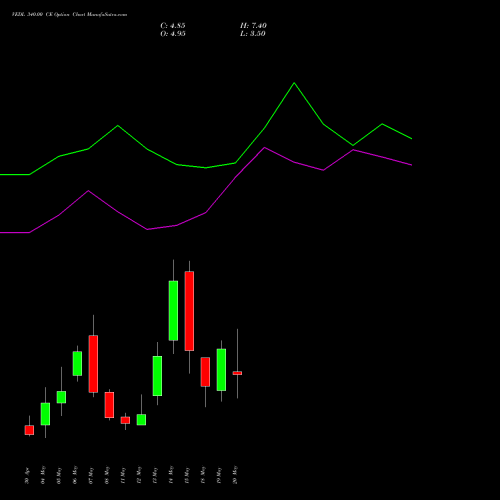Select the 11 May date label

(x=123, y=475)
